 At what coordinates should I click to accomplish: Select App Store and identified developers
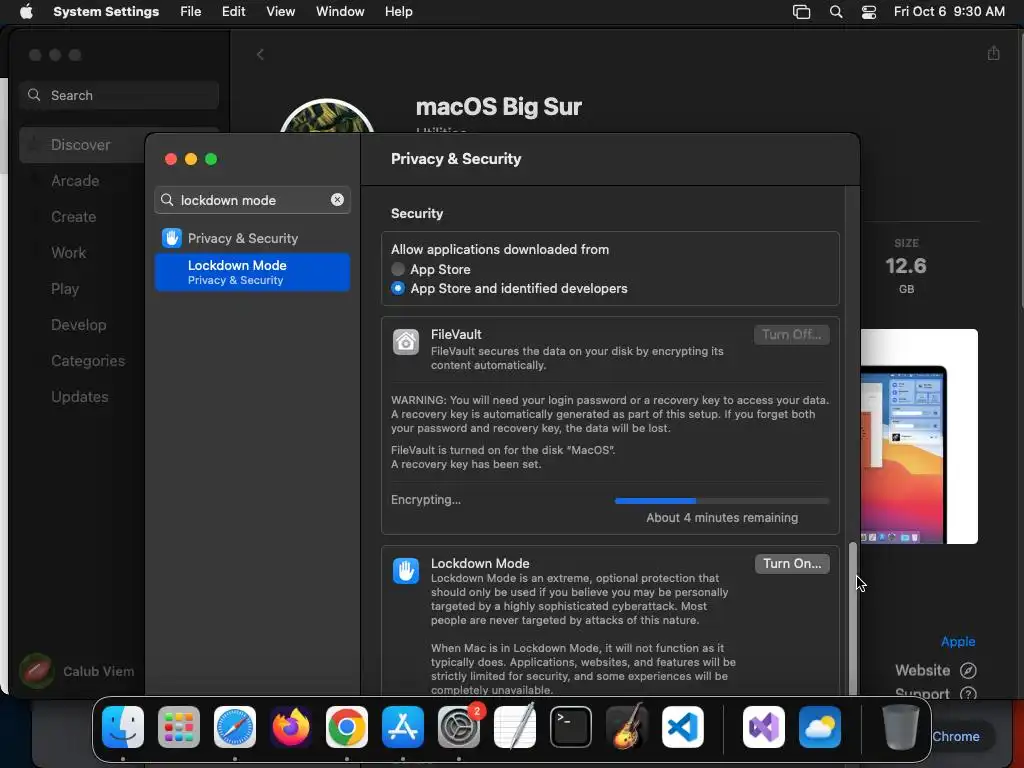coord(398,288)
